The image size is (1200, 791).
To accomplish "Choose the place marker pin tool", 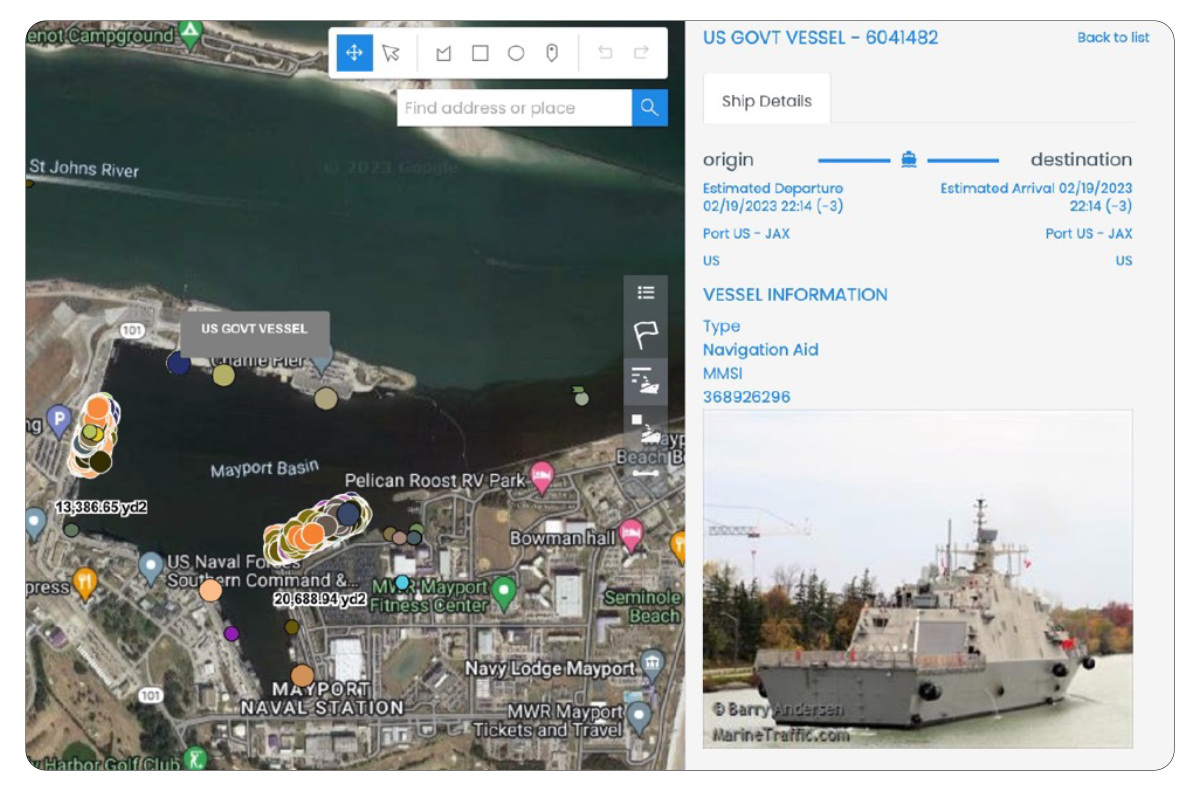I will [x=551, y=53].
